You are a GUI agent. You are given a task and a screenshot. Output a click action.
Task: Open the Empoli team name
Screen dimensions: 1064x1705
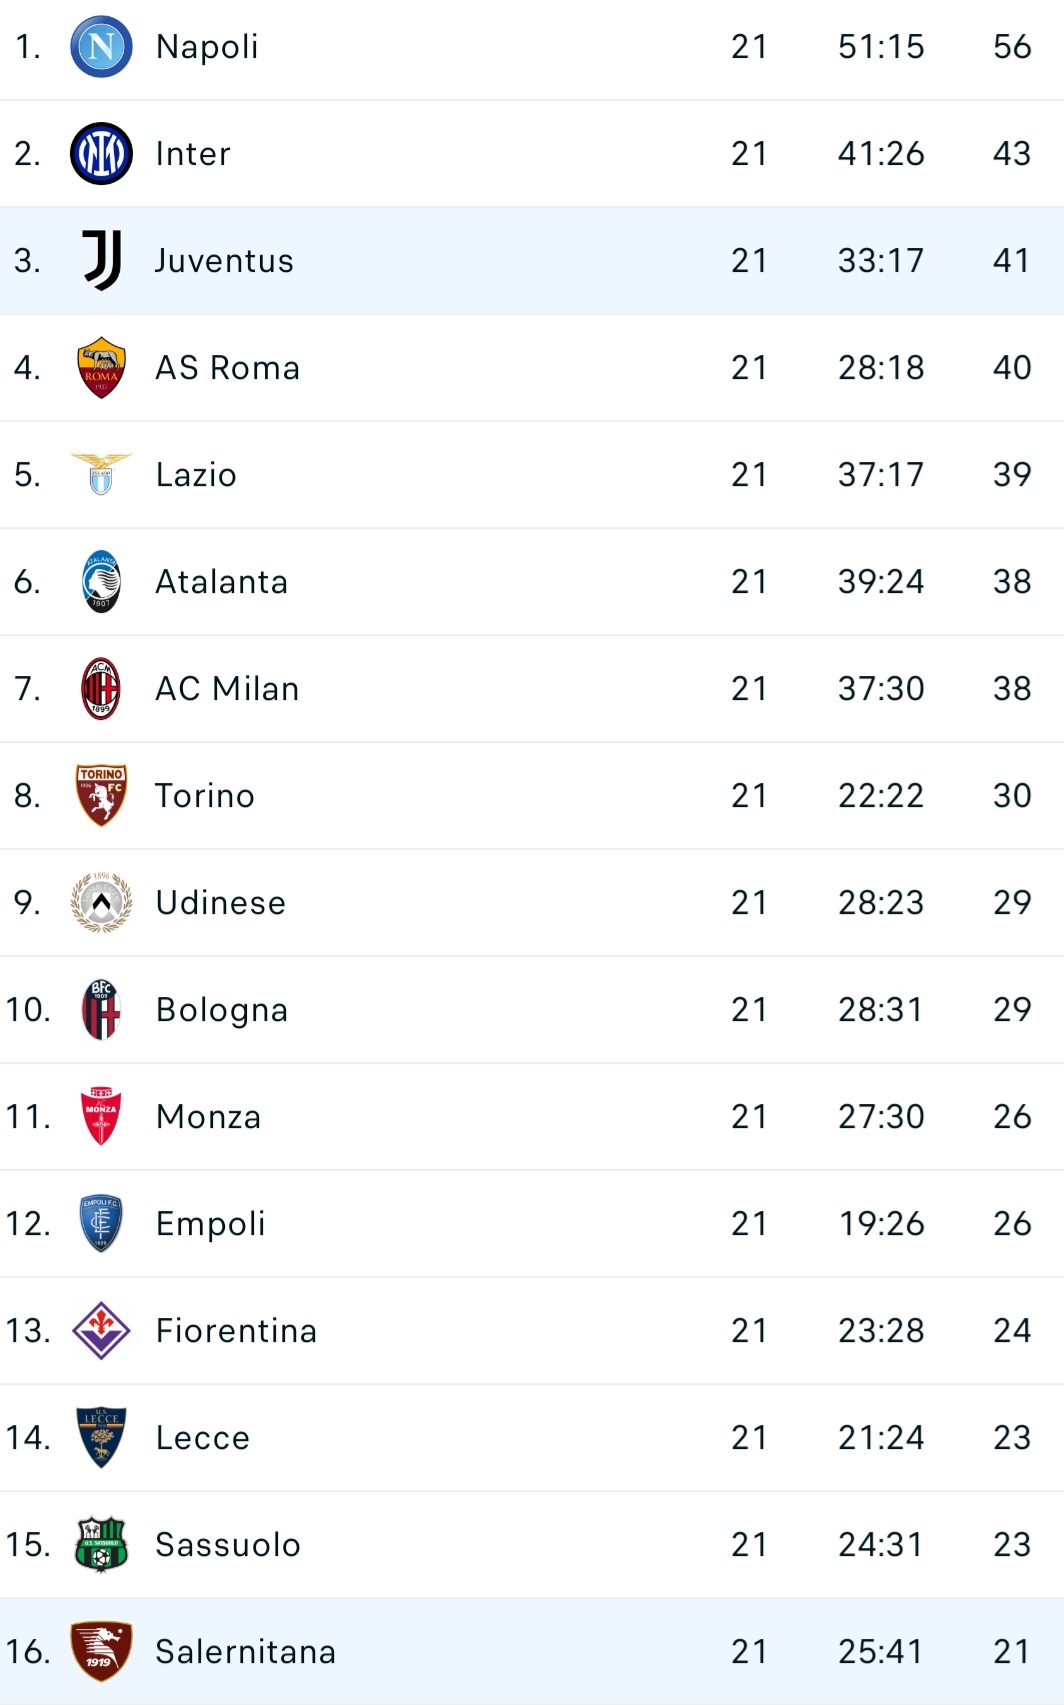[x=211, y=1224]
